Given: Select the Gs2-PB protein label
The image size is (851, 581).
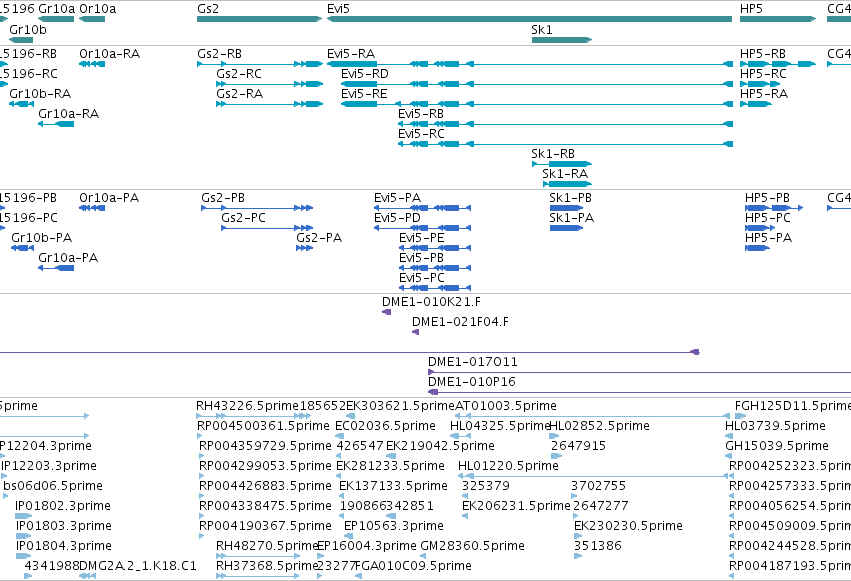Looking at the screenshot, I should (x=223, y=198).
